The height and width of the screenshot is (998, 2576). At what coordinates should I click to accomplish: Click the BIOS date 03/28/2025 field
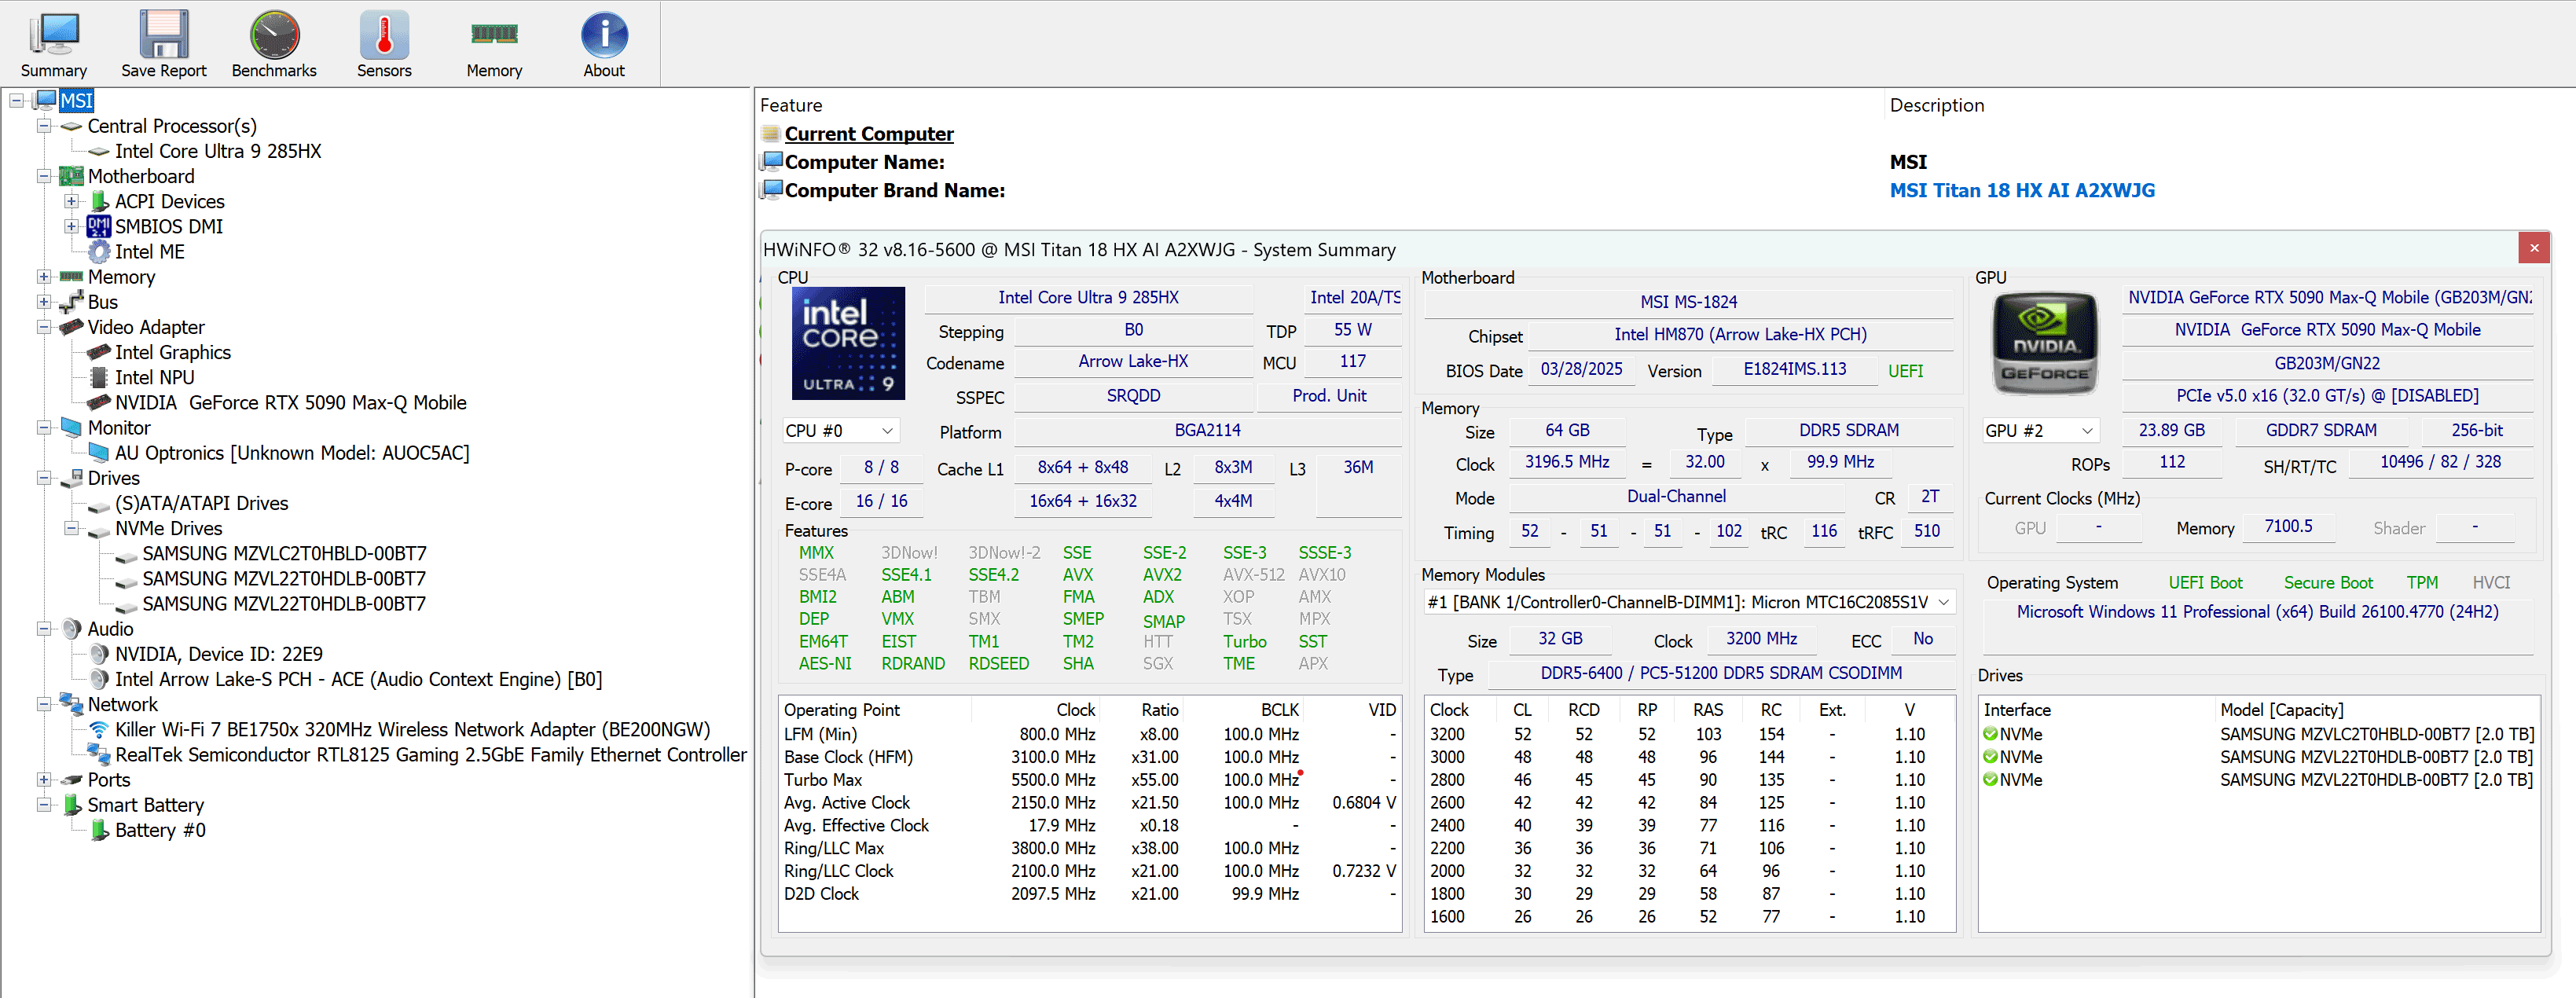[x=1581, y=369]
